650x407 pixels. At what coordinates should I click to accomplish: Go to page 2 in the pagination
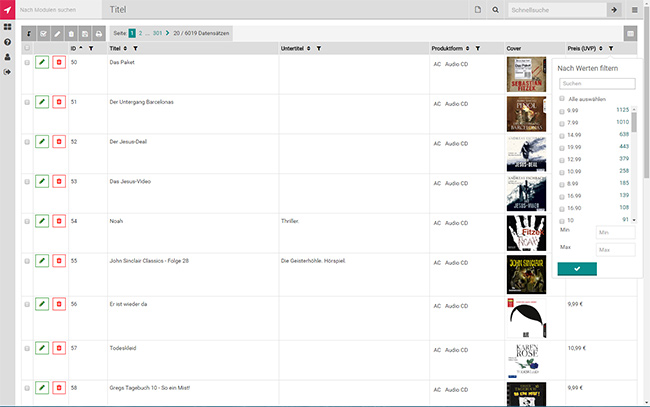pos(140,34)
